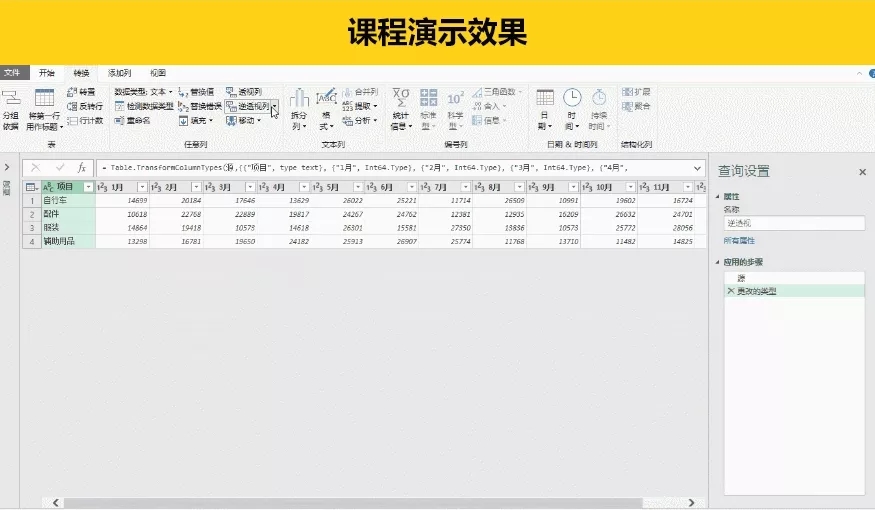
Task: Click 将第一行用作标题 table icon
Action: [45, 98]
